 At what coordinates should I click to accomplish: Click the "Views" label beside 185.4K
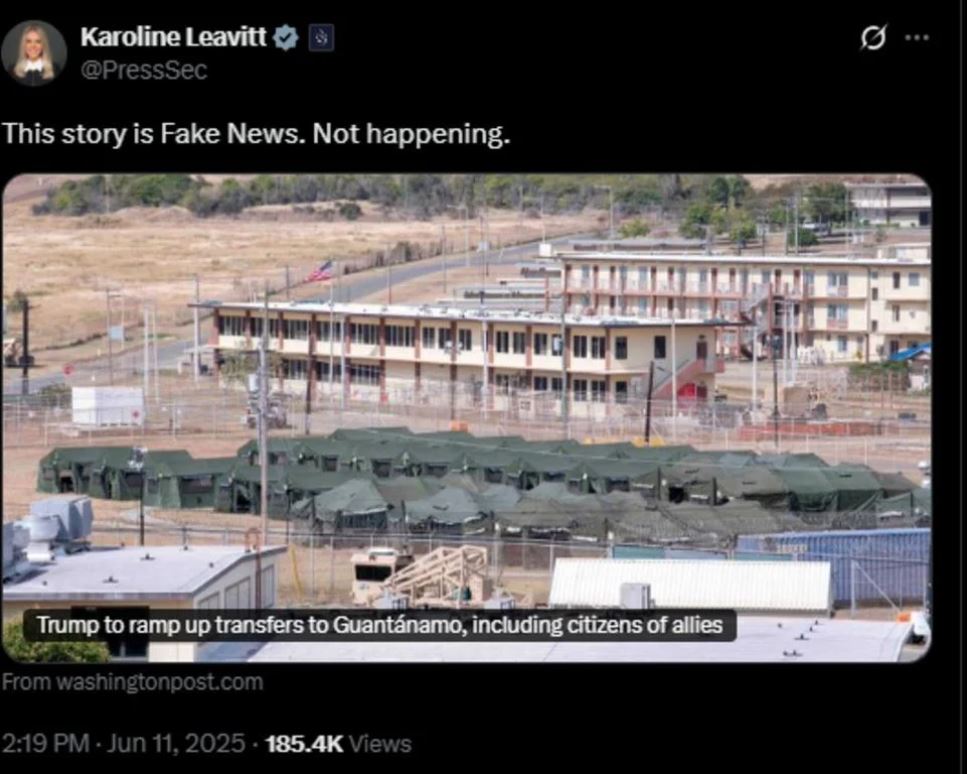point(380,744)
